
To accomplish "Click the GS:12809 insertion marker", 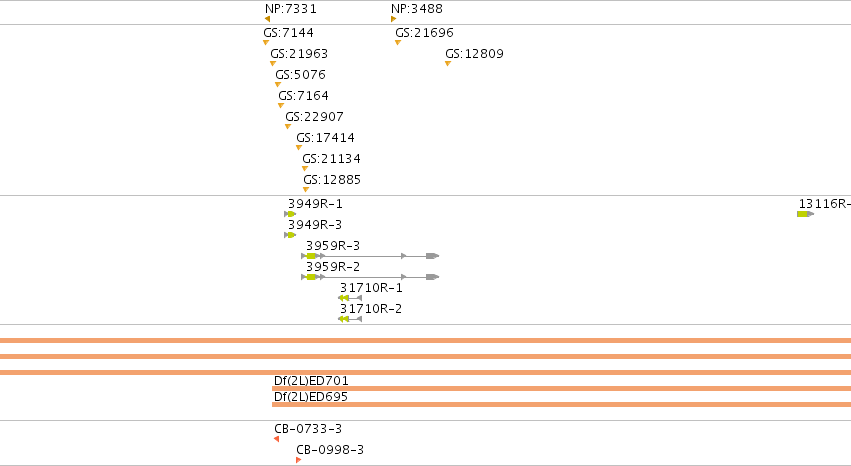I will point(448,63).
